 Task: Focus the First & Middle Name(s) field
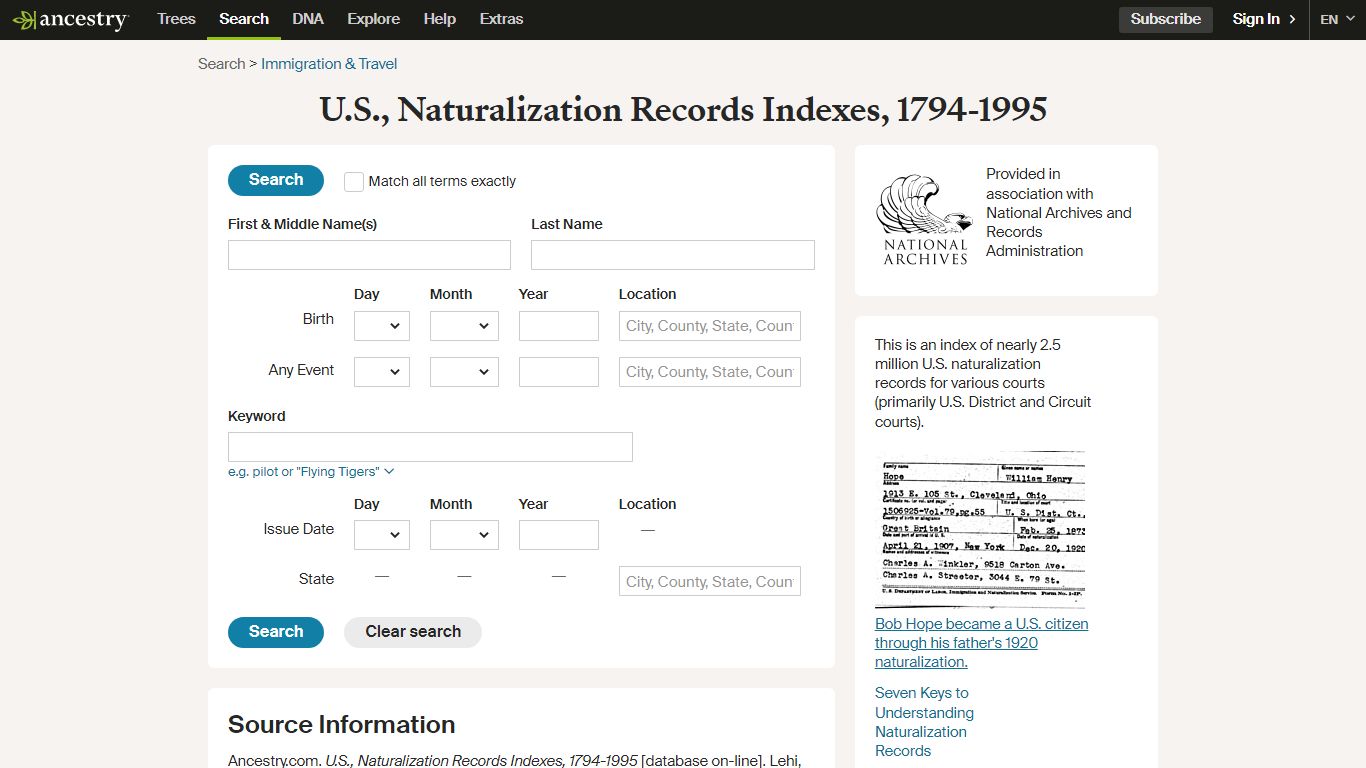coord(369,255)
